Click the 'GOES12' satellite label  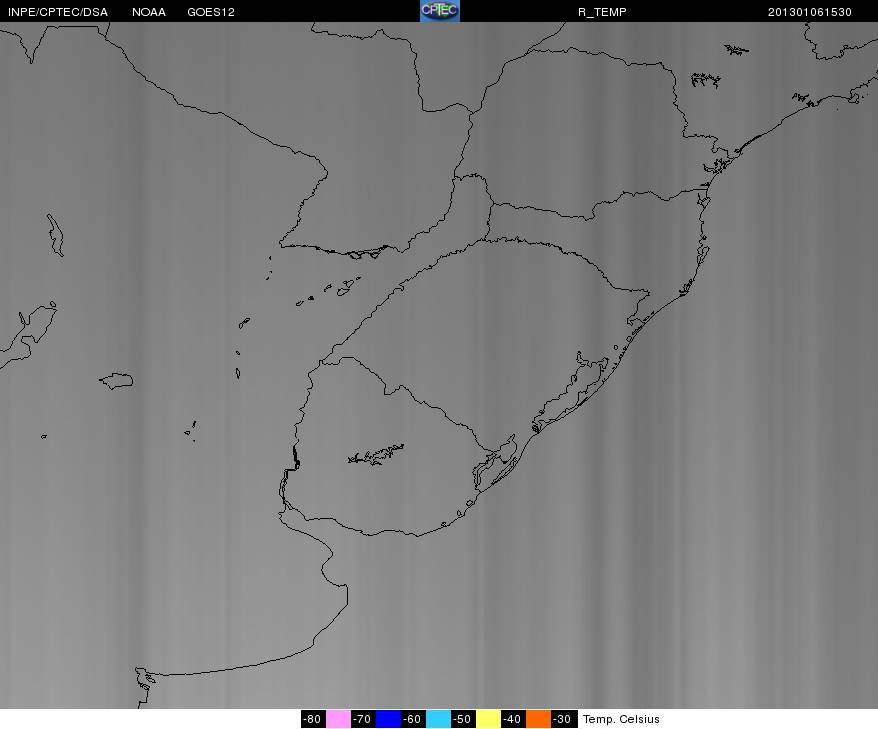pyautogui.click(x=211, y=12)
